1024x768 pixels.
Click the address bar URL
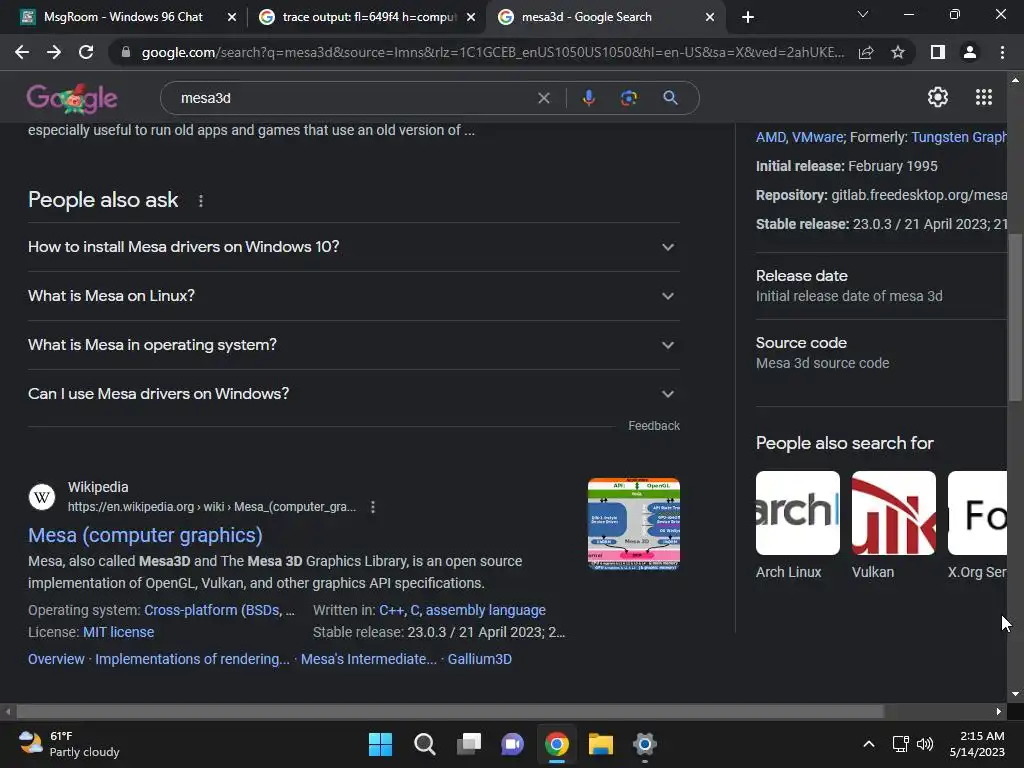coord(492,52)
